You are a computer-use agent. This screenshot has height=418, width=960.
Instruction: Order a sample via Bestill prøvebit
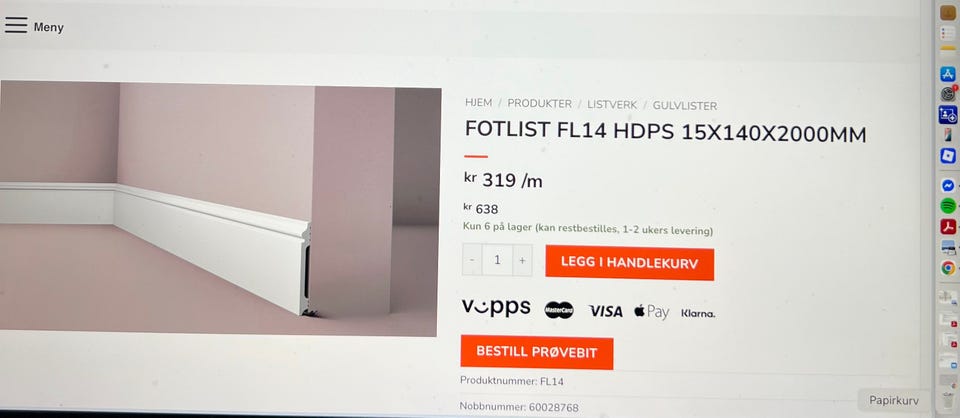(x=536, y=352)
